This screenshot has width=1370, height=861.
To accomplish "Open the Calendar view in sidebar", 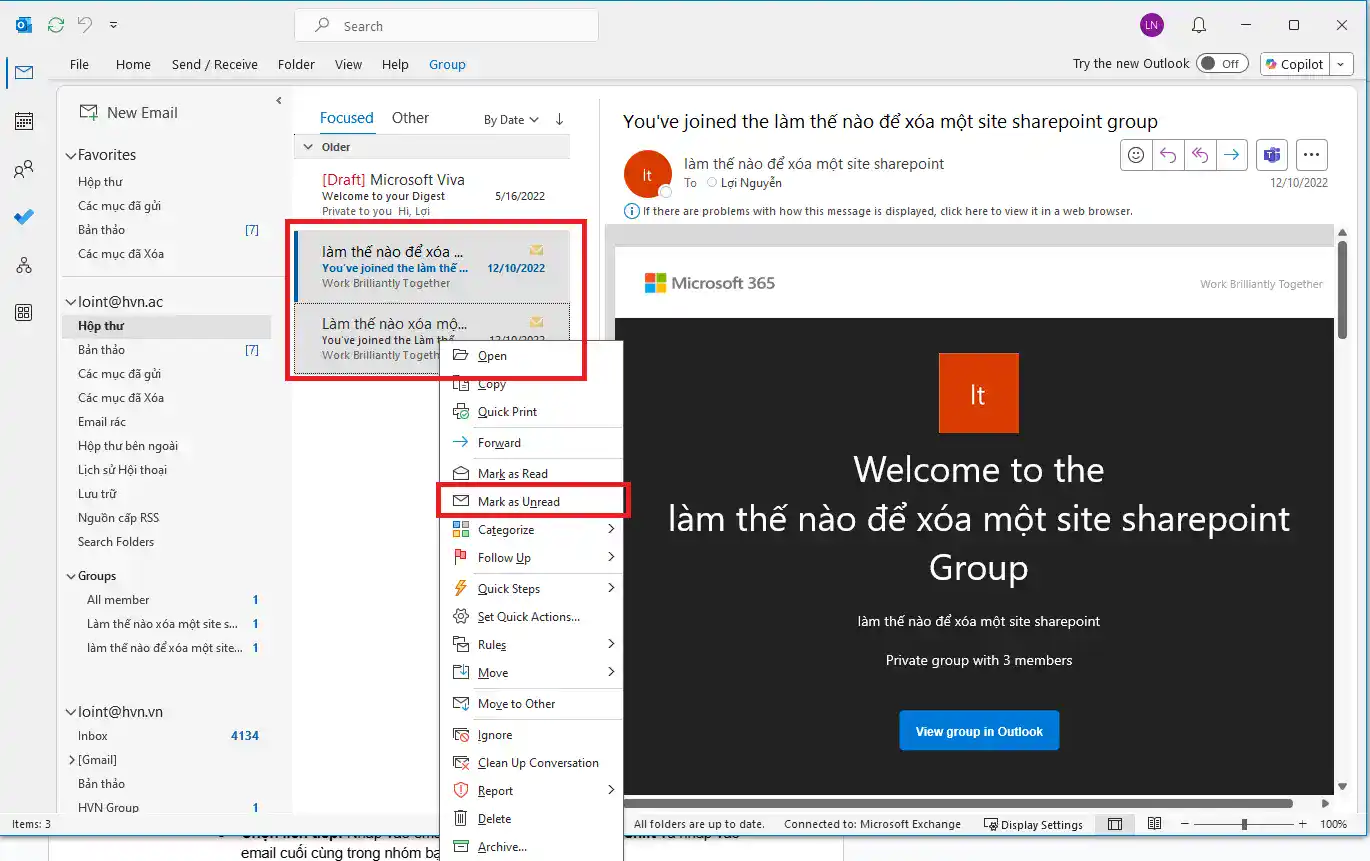I will click(24, 121).
